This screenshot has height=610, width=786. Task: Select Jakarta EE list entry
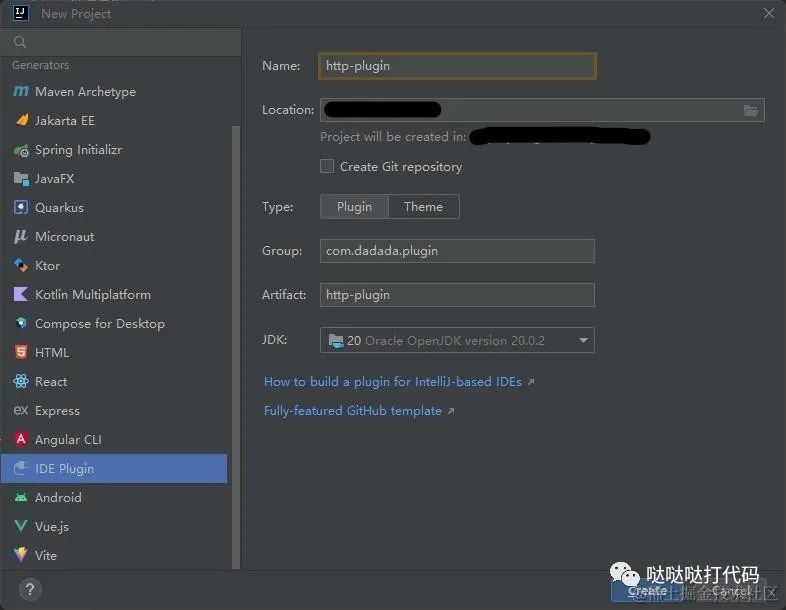coord(114,121)
